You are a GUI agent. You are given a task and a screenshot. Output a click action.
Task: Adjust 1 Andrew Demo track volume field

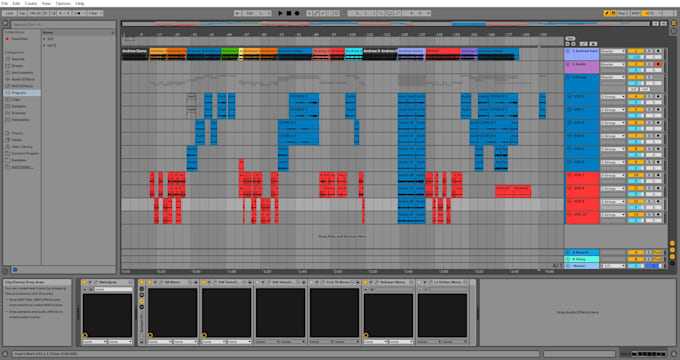636,57
